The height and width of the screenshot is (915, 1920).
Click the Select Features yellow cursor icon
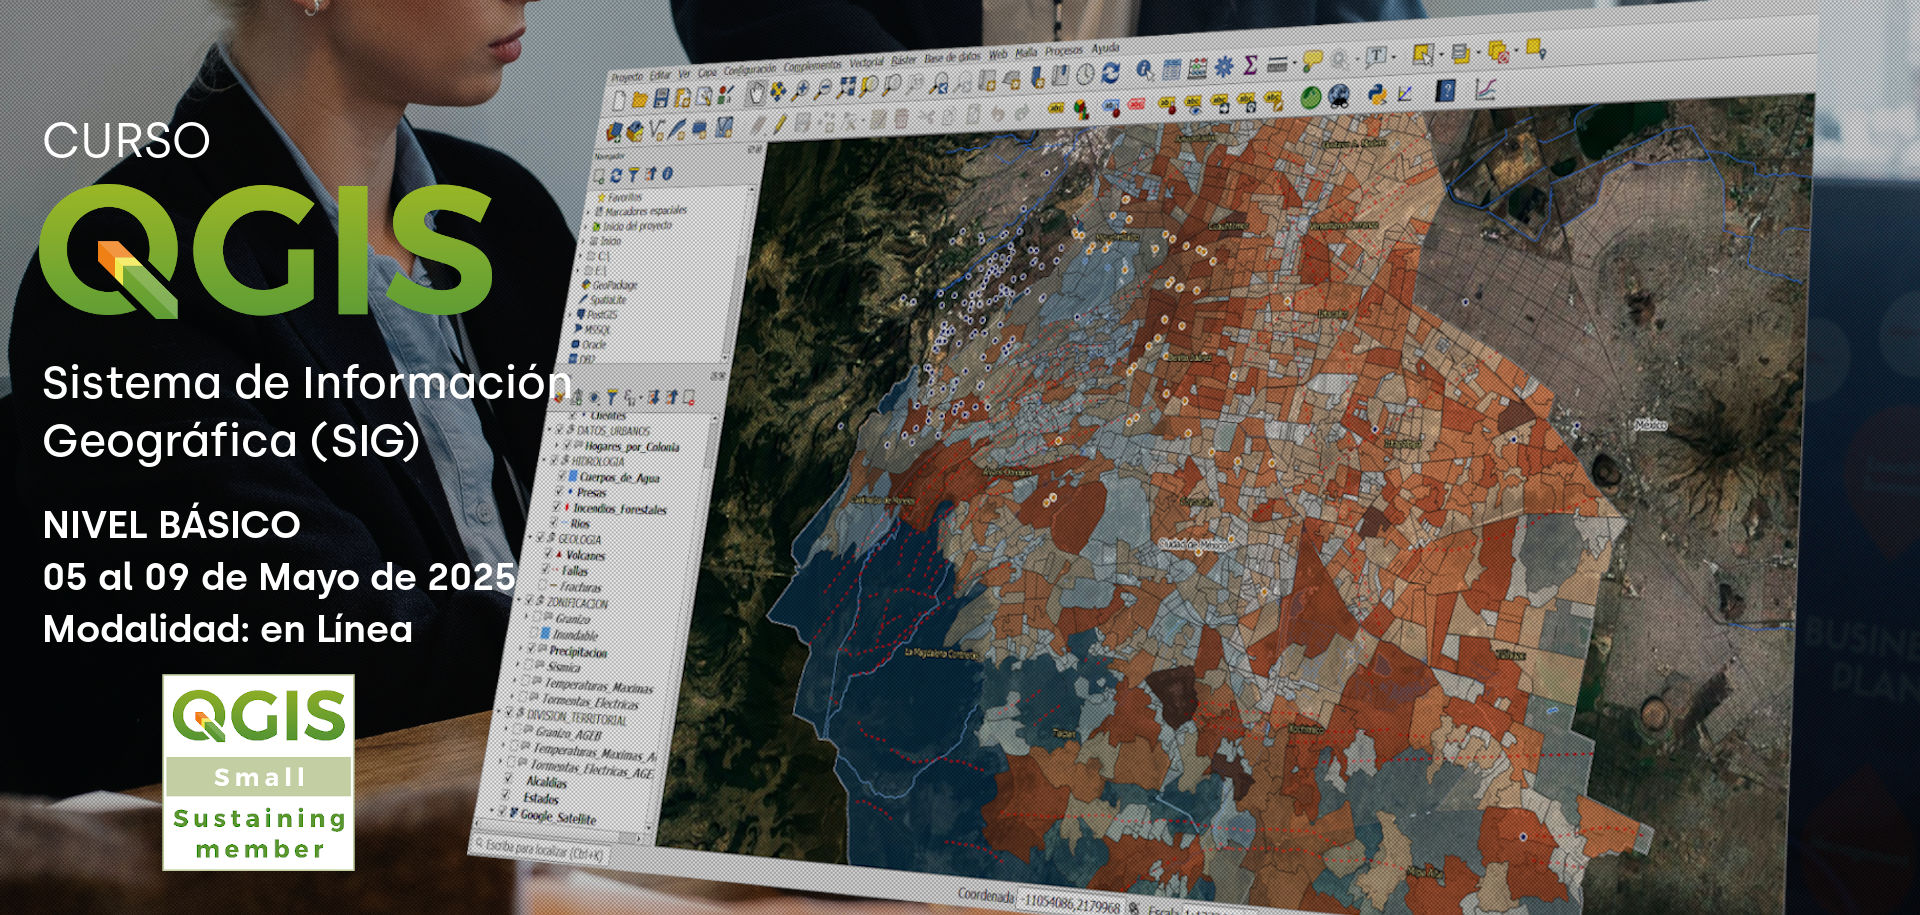(1424, 55)
